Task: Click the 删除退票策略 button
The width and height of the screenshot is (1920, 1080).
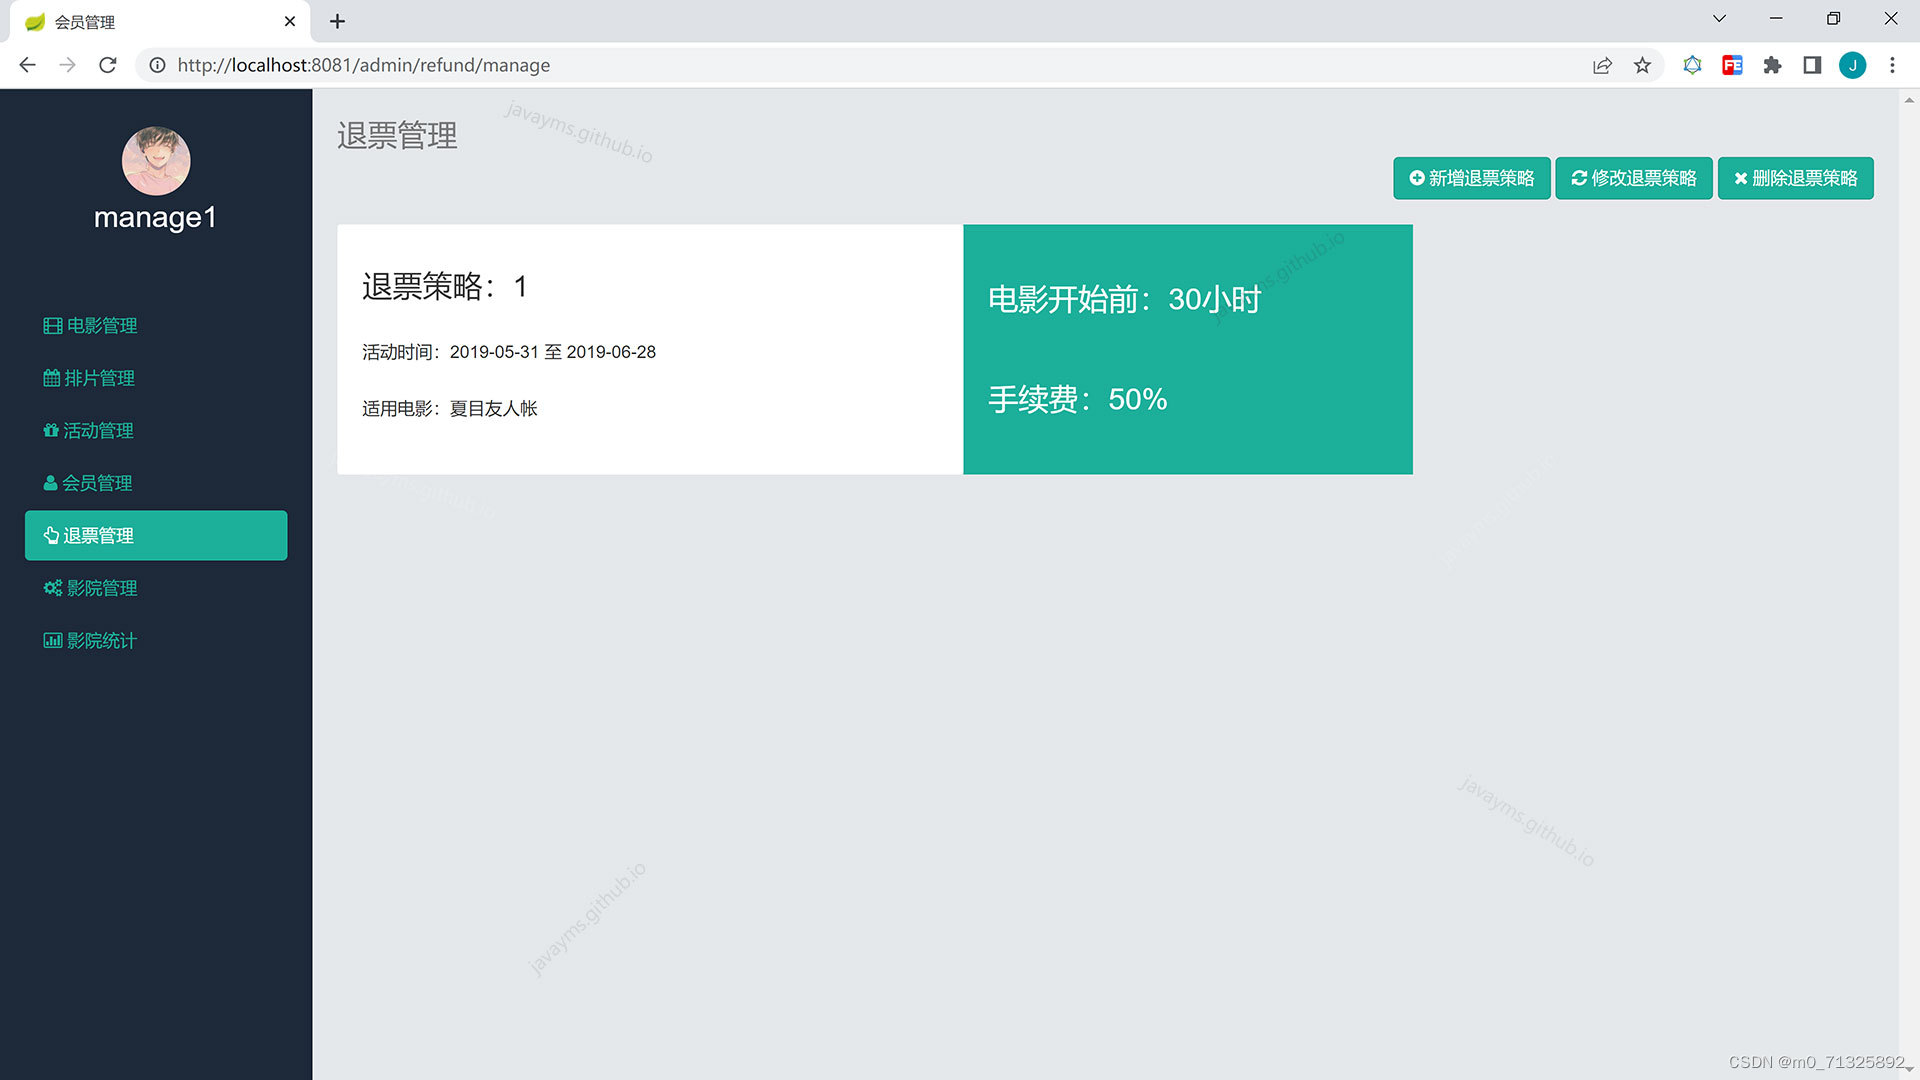Action: (x=1795, y=178)
